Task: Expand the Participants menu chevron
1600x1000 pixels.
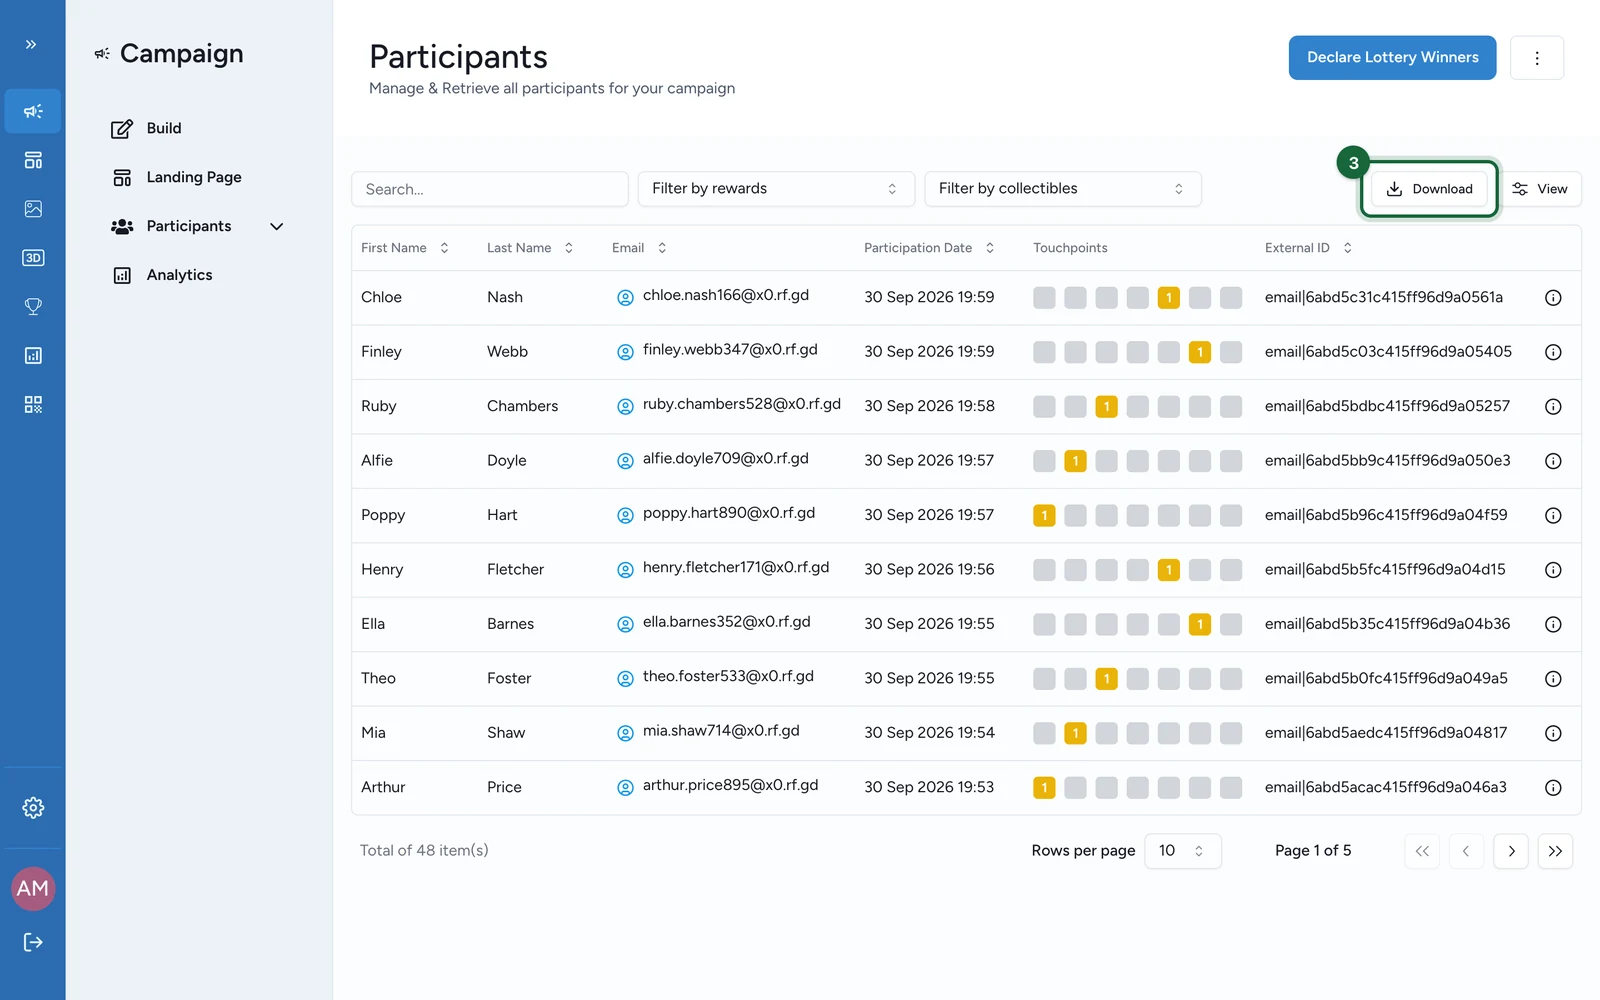Action: coord(277,227)
